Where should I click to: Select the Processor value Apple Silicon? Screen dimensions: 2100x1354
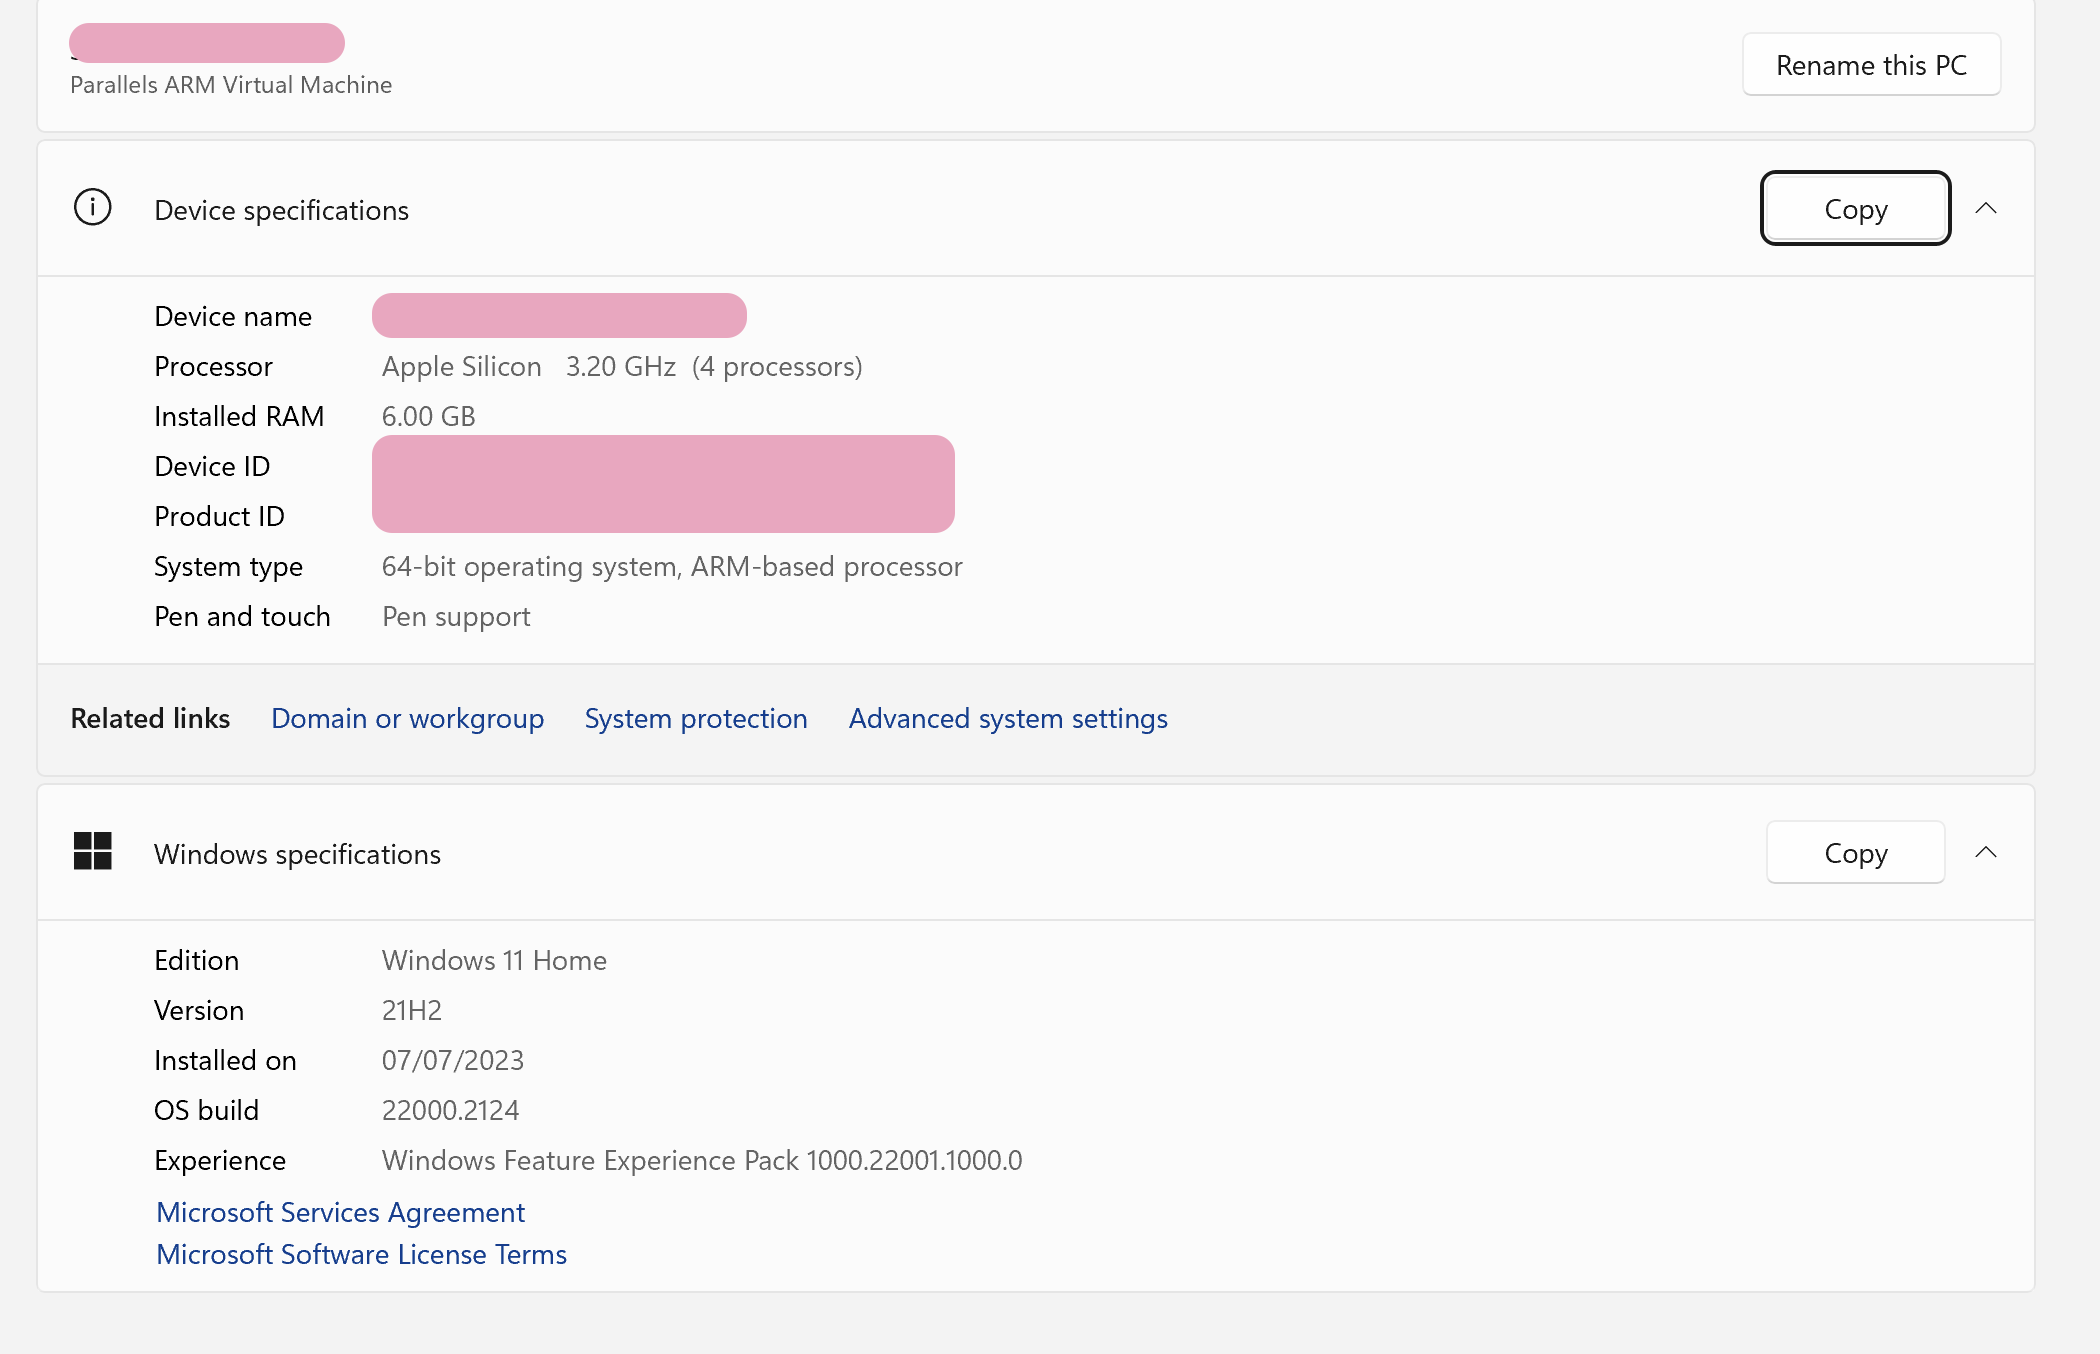461,366
